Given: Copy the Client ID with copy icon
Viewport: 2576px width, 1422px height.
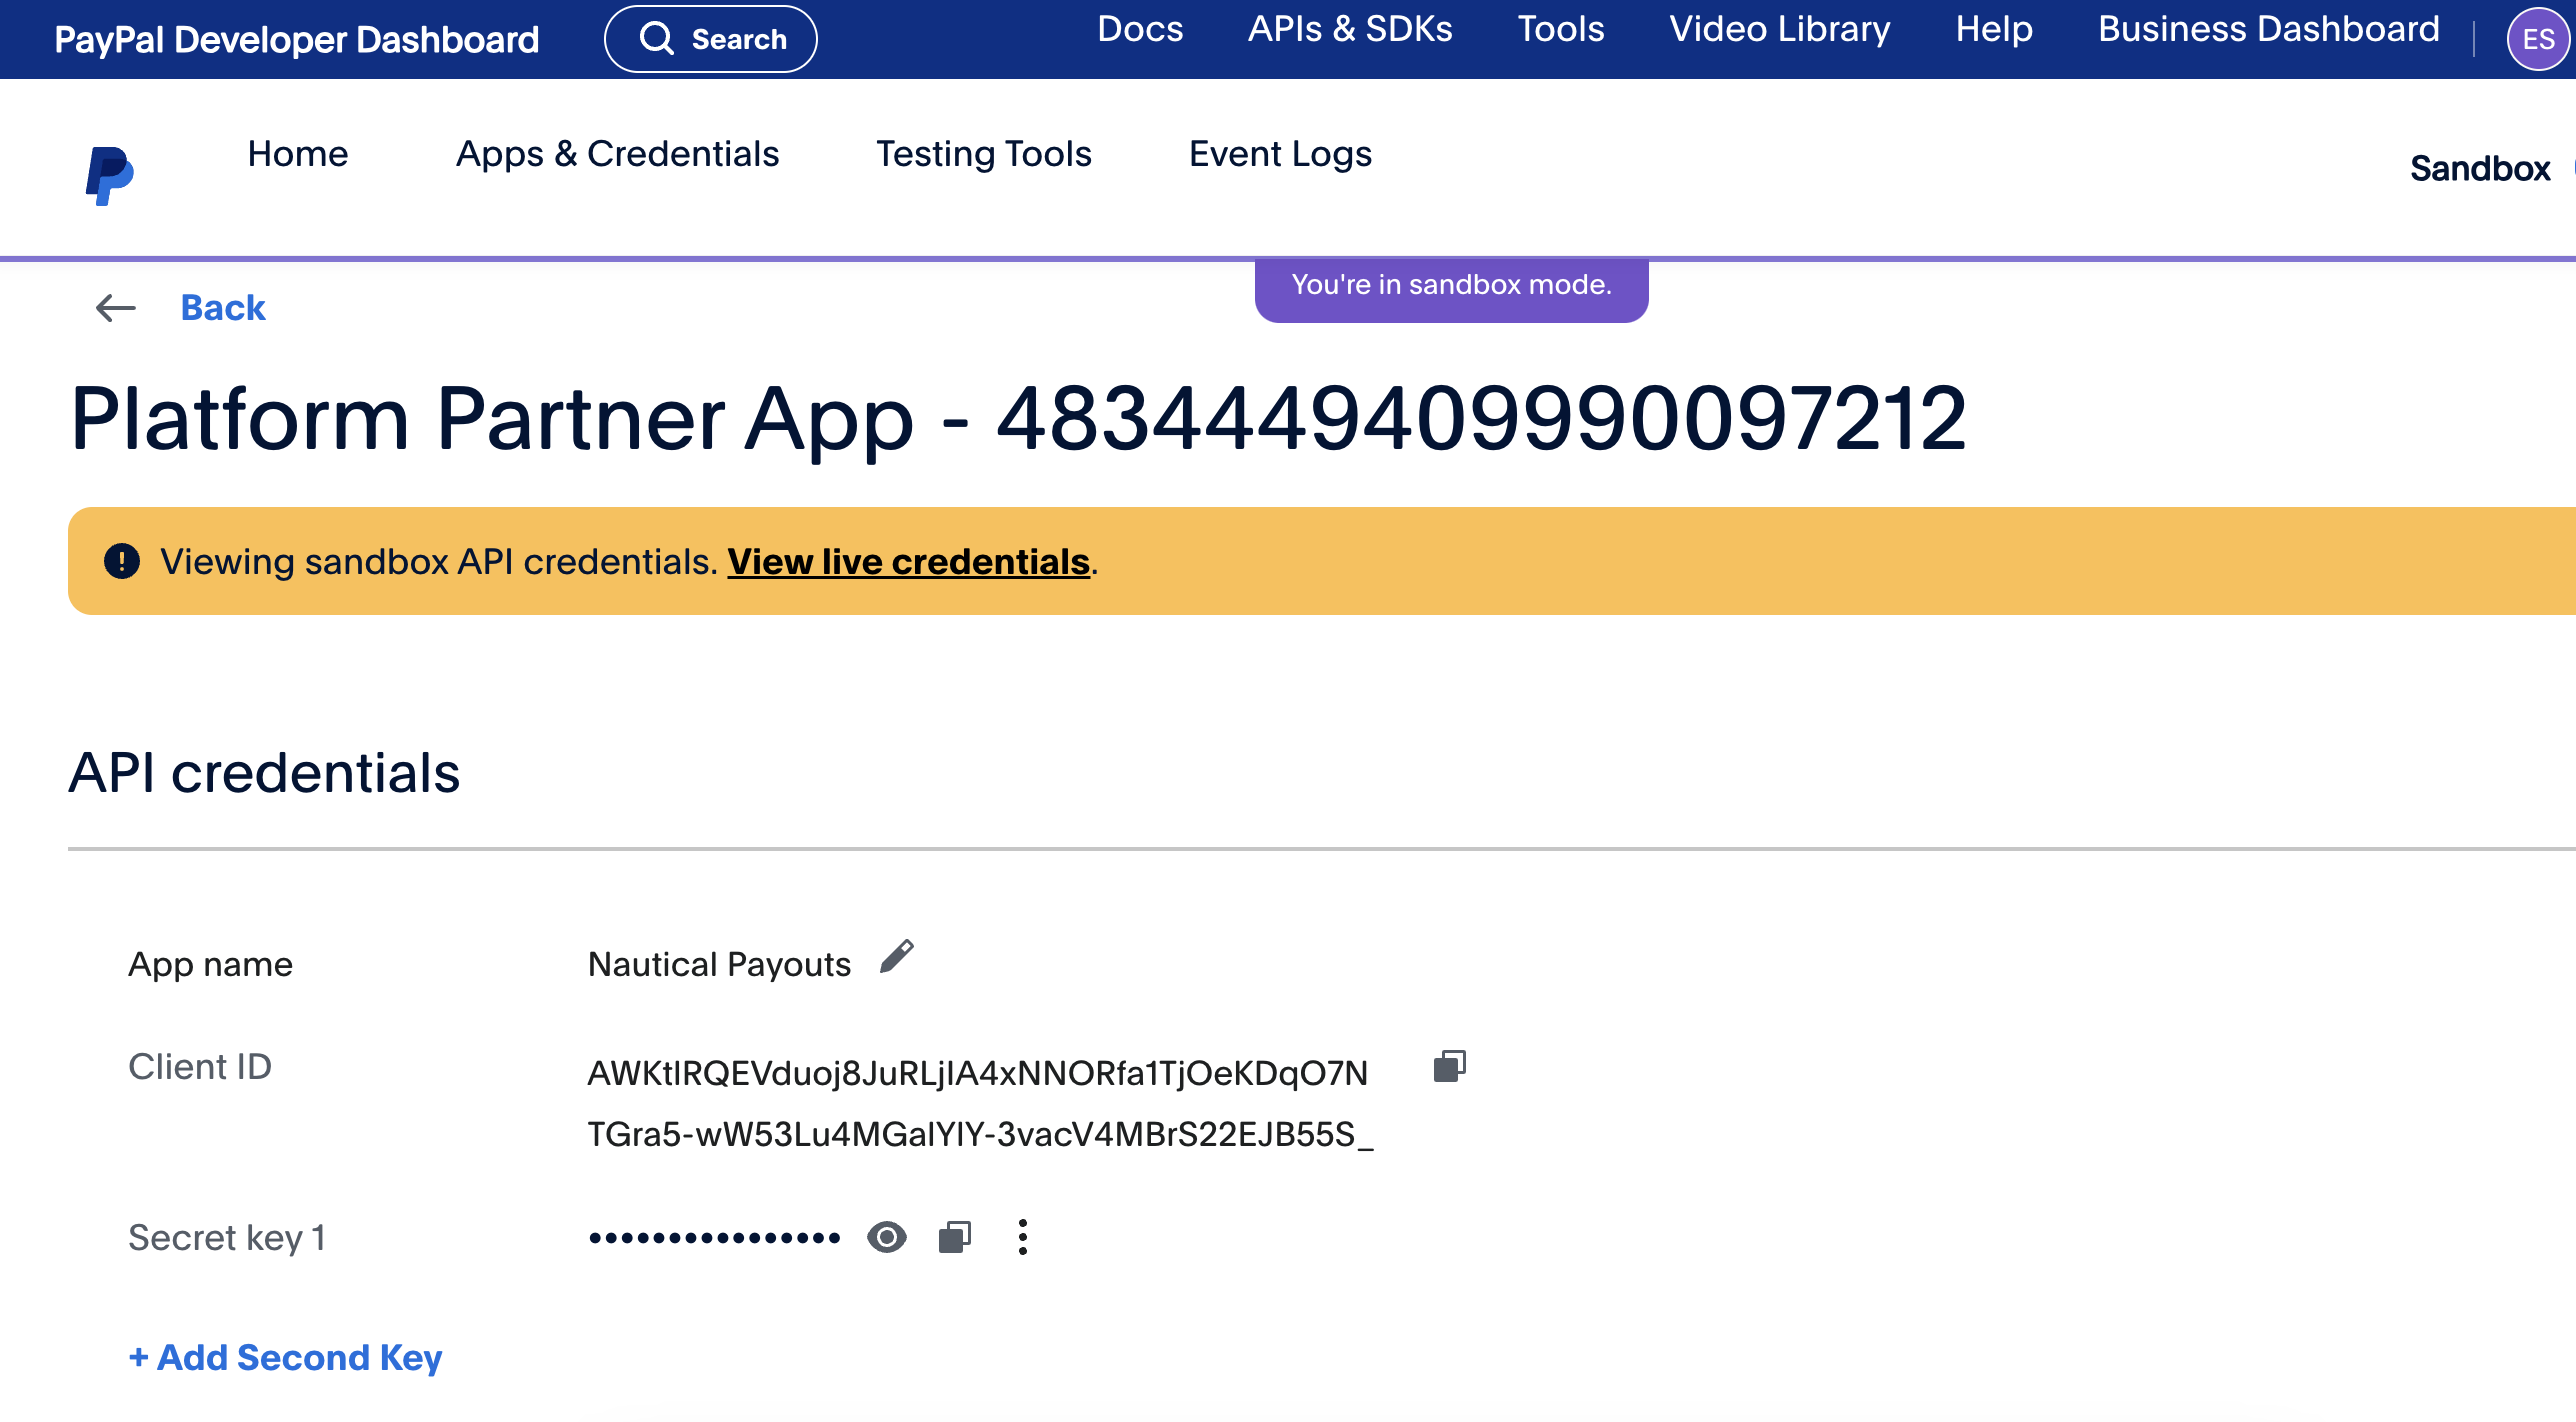Looking at the screenshot, I should click(x=1449, y=1066).
